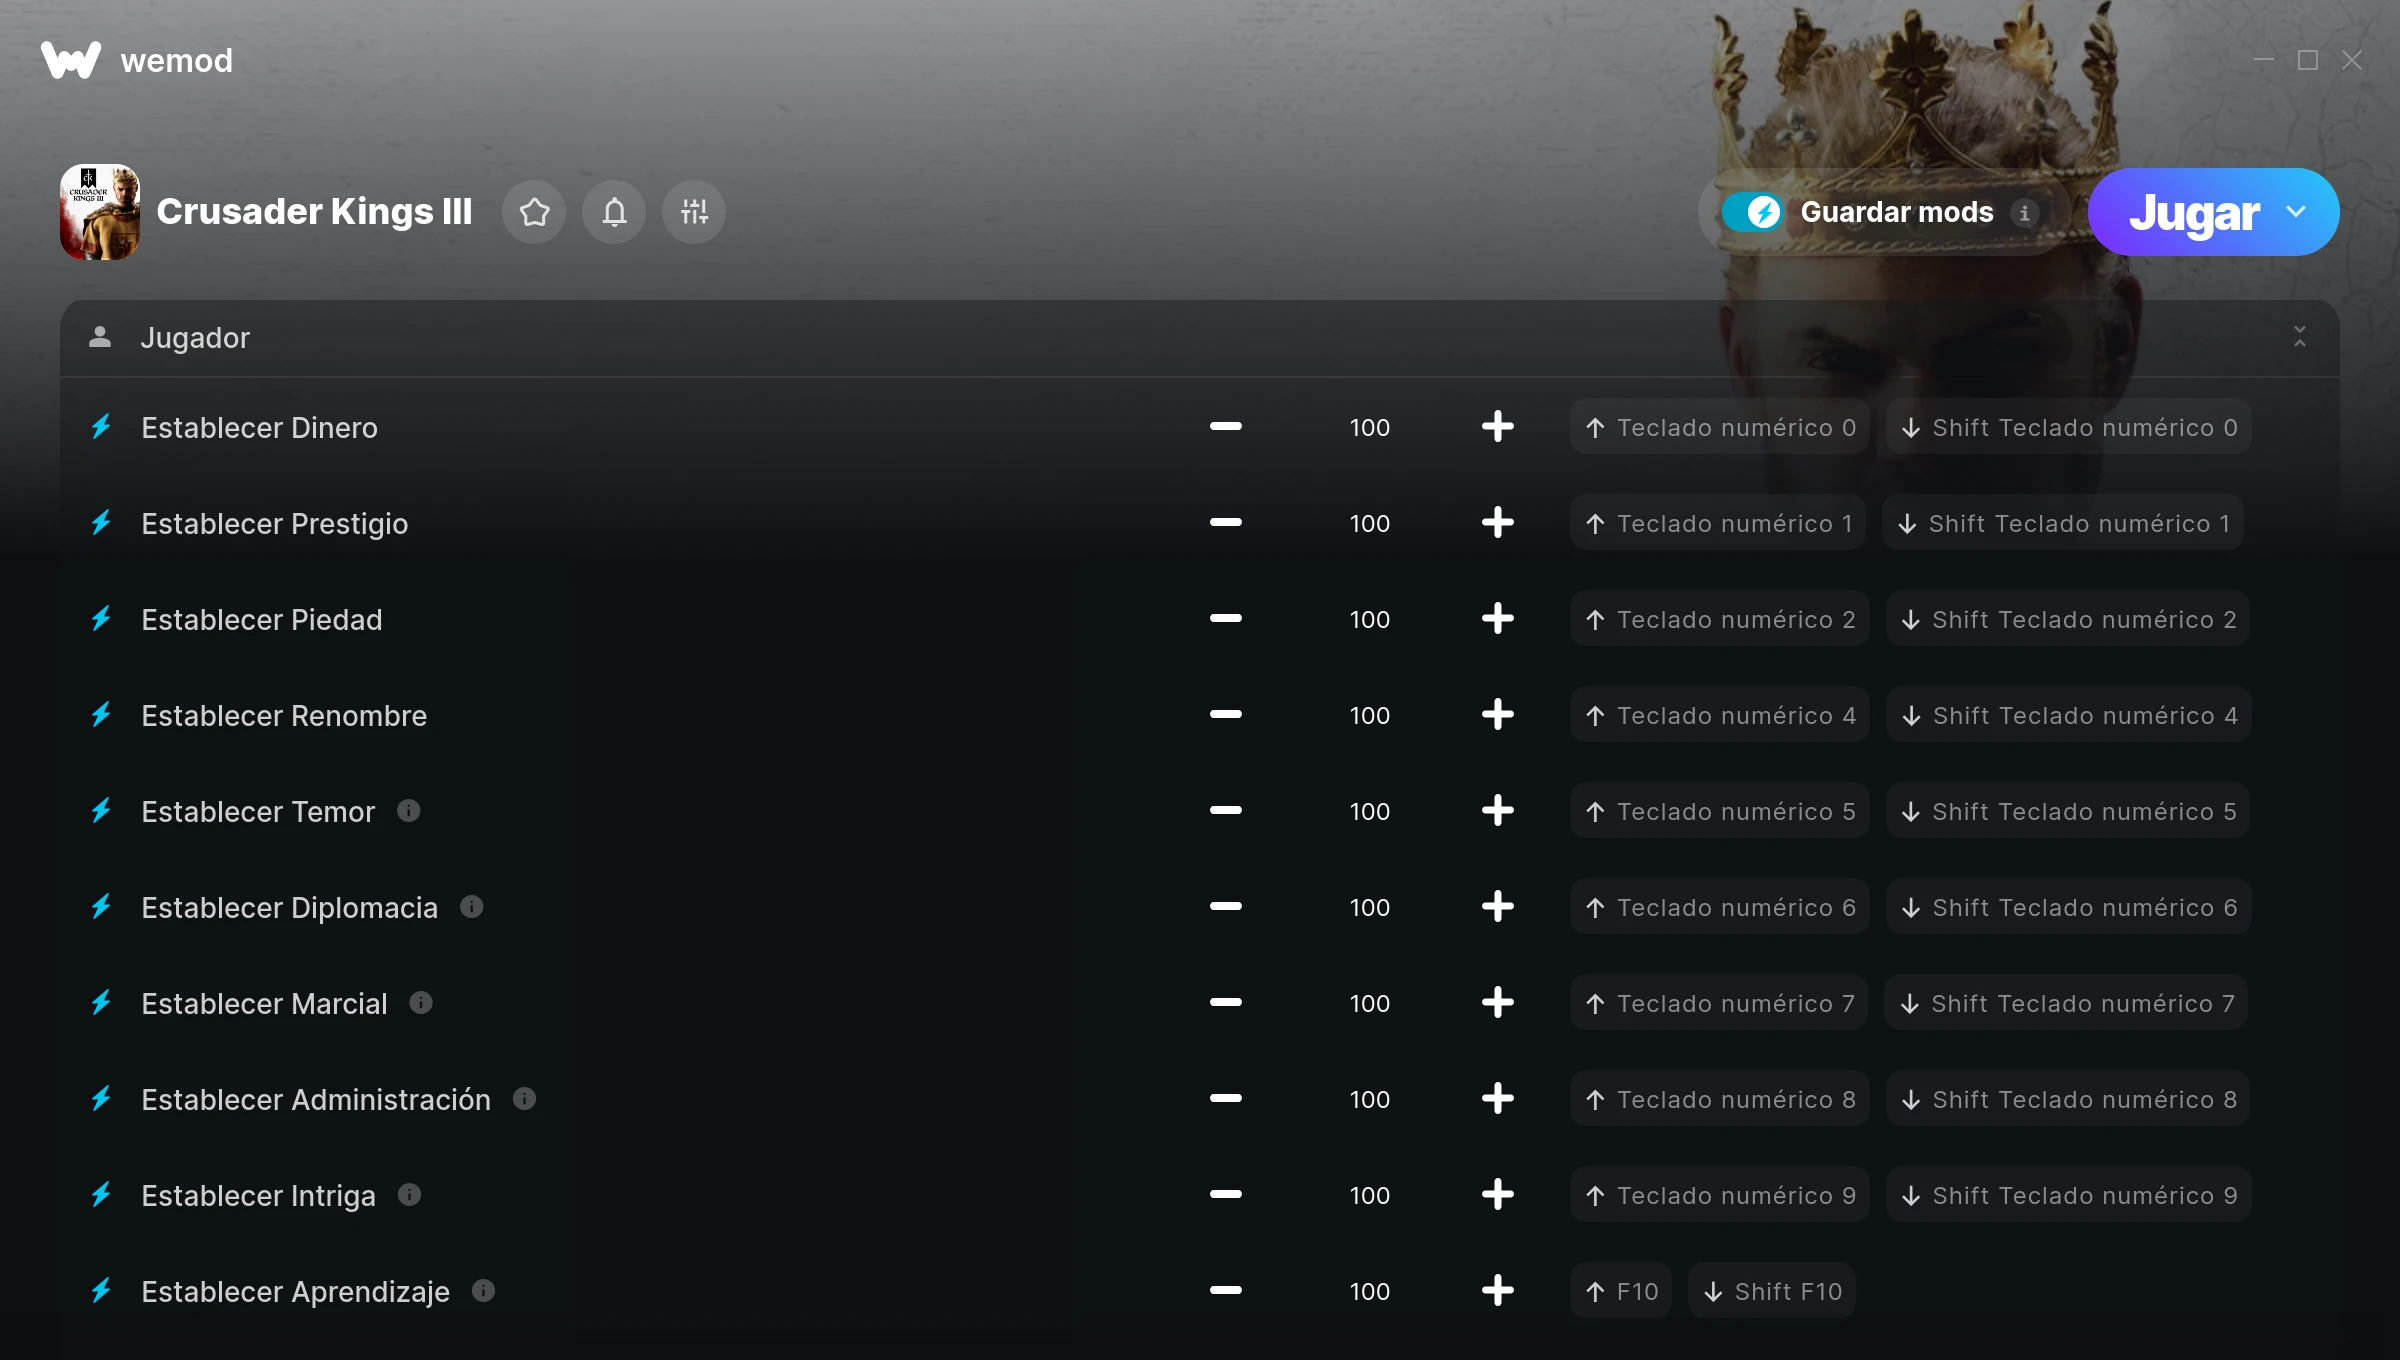Show info for Establecer Diplomacia
Screen dimensions: 2400x1360
471,906
